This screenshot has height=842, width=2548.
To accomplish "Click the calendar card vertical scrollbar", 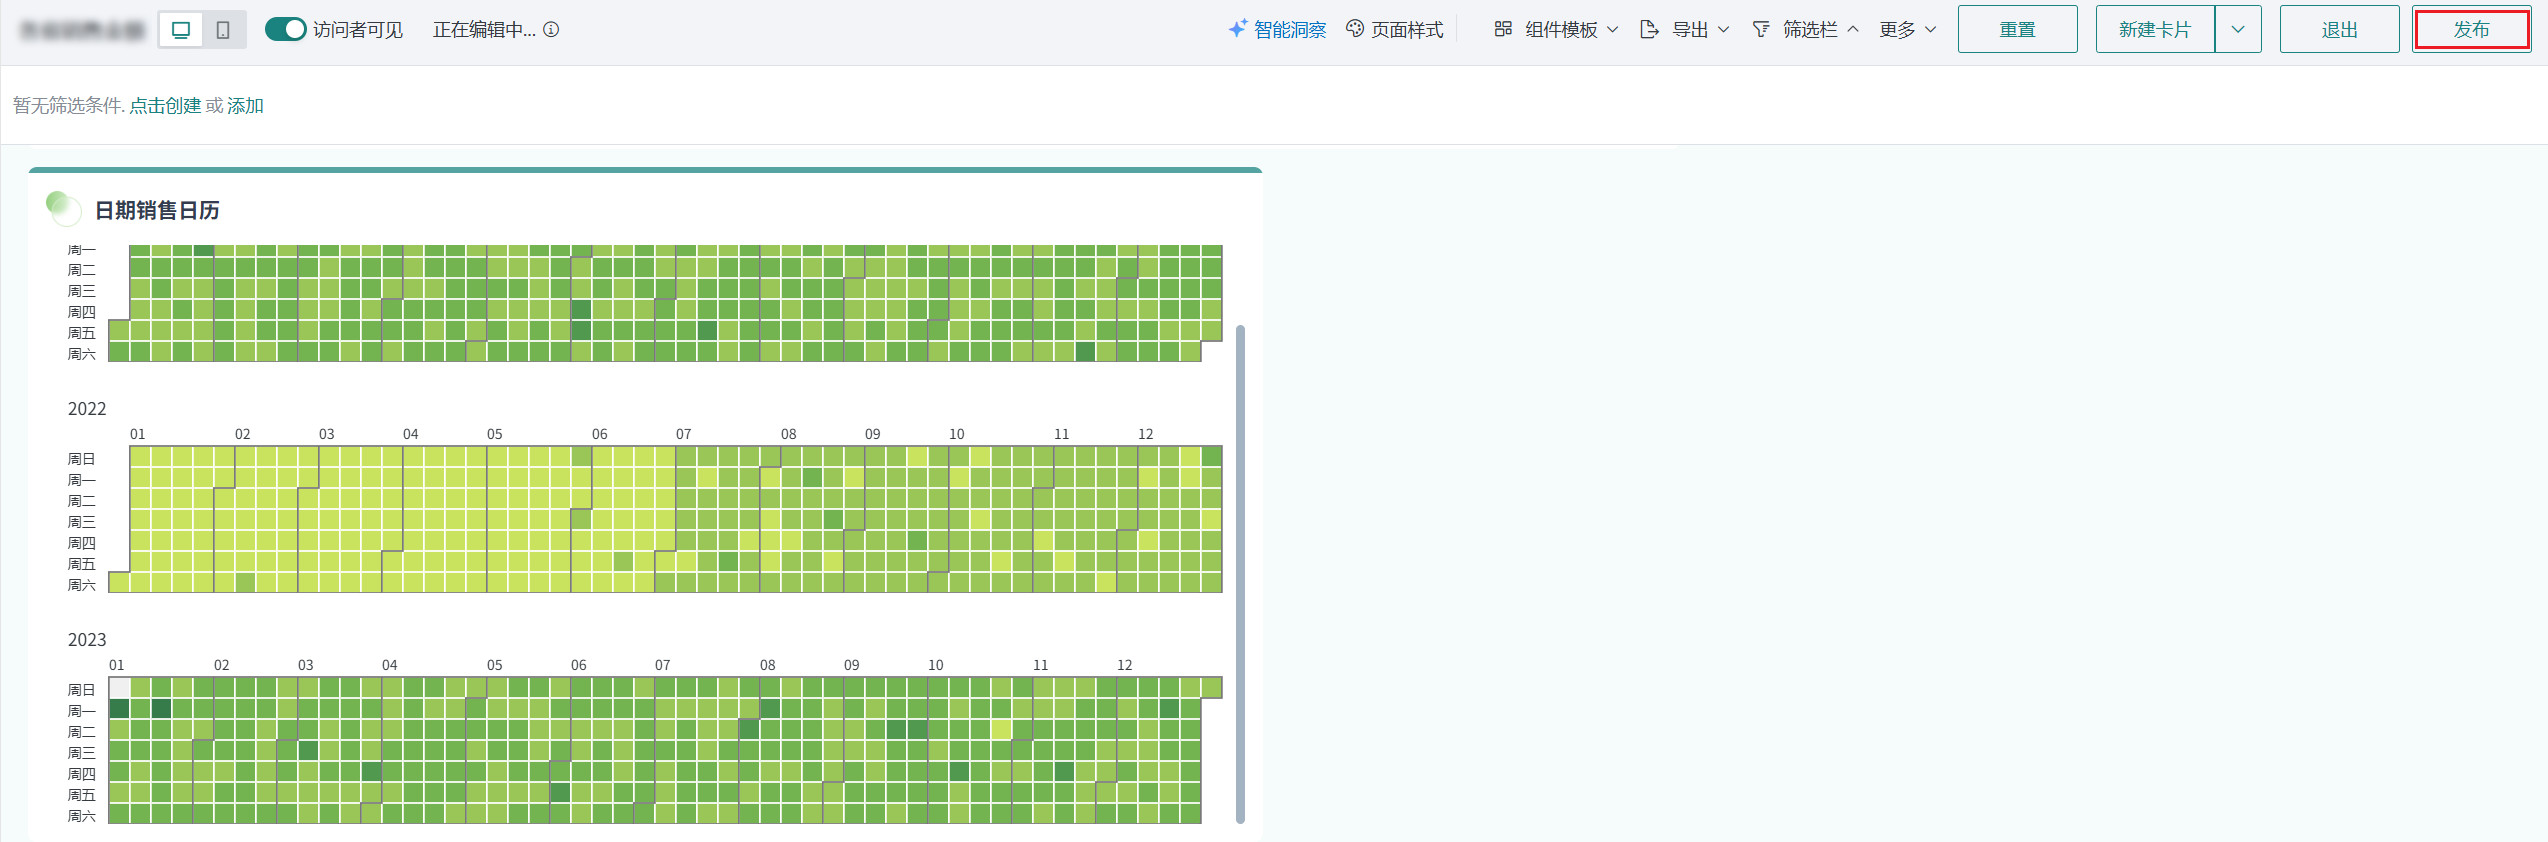I will tap(1241, 572).
